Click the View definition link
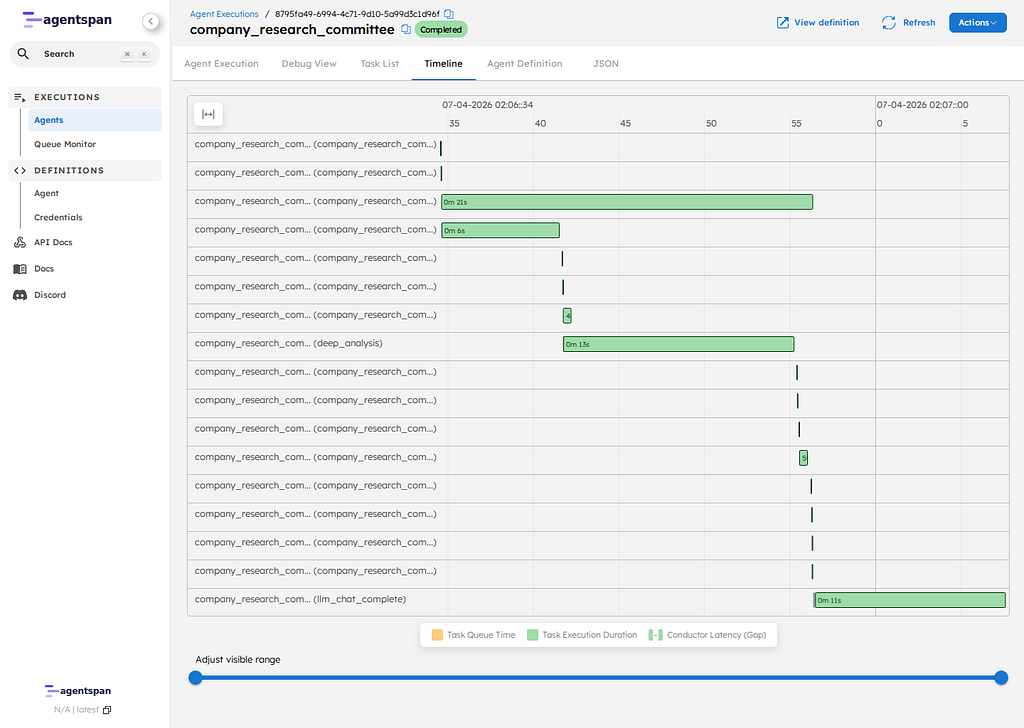The height and width of the screenshot is (728, 1024). click(x=818, y=22)
